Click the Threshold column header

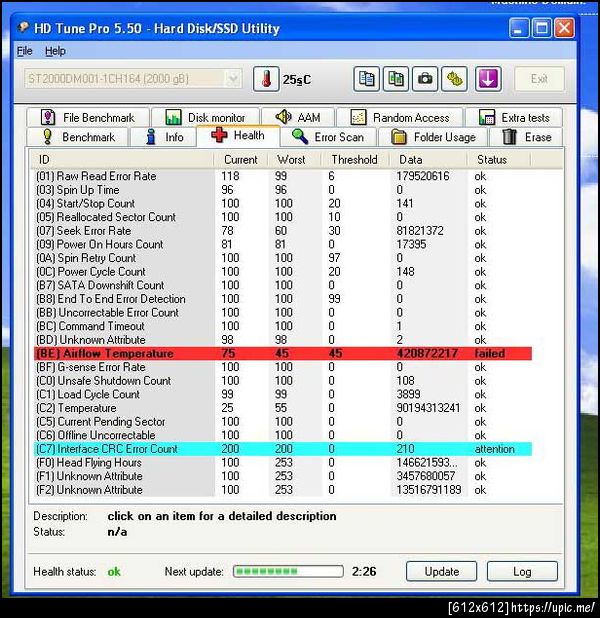[x=355, y=160]
